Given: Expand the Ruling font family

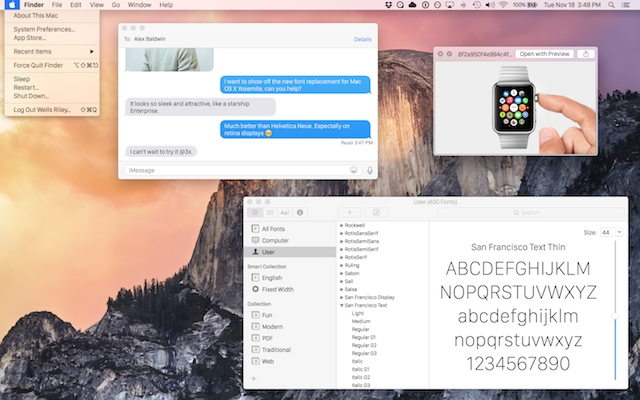Looking at the screenshot, I should (342, 265).
